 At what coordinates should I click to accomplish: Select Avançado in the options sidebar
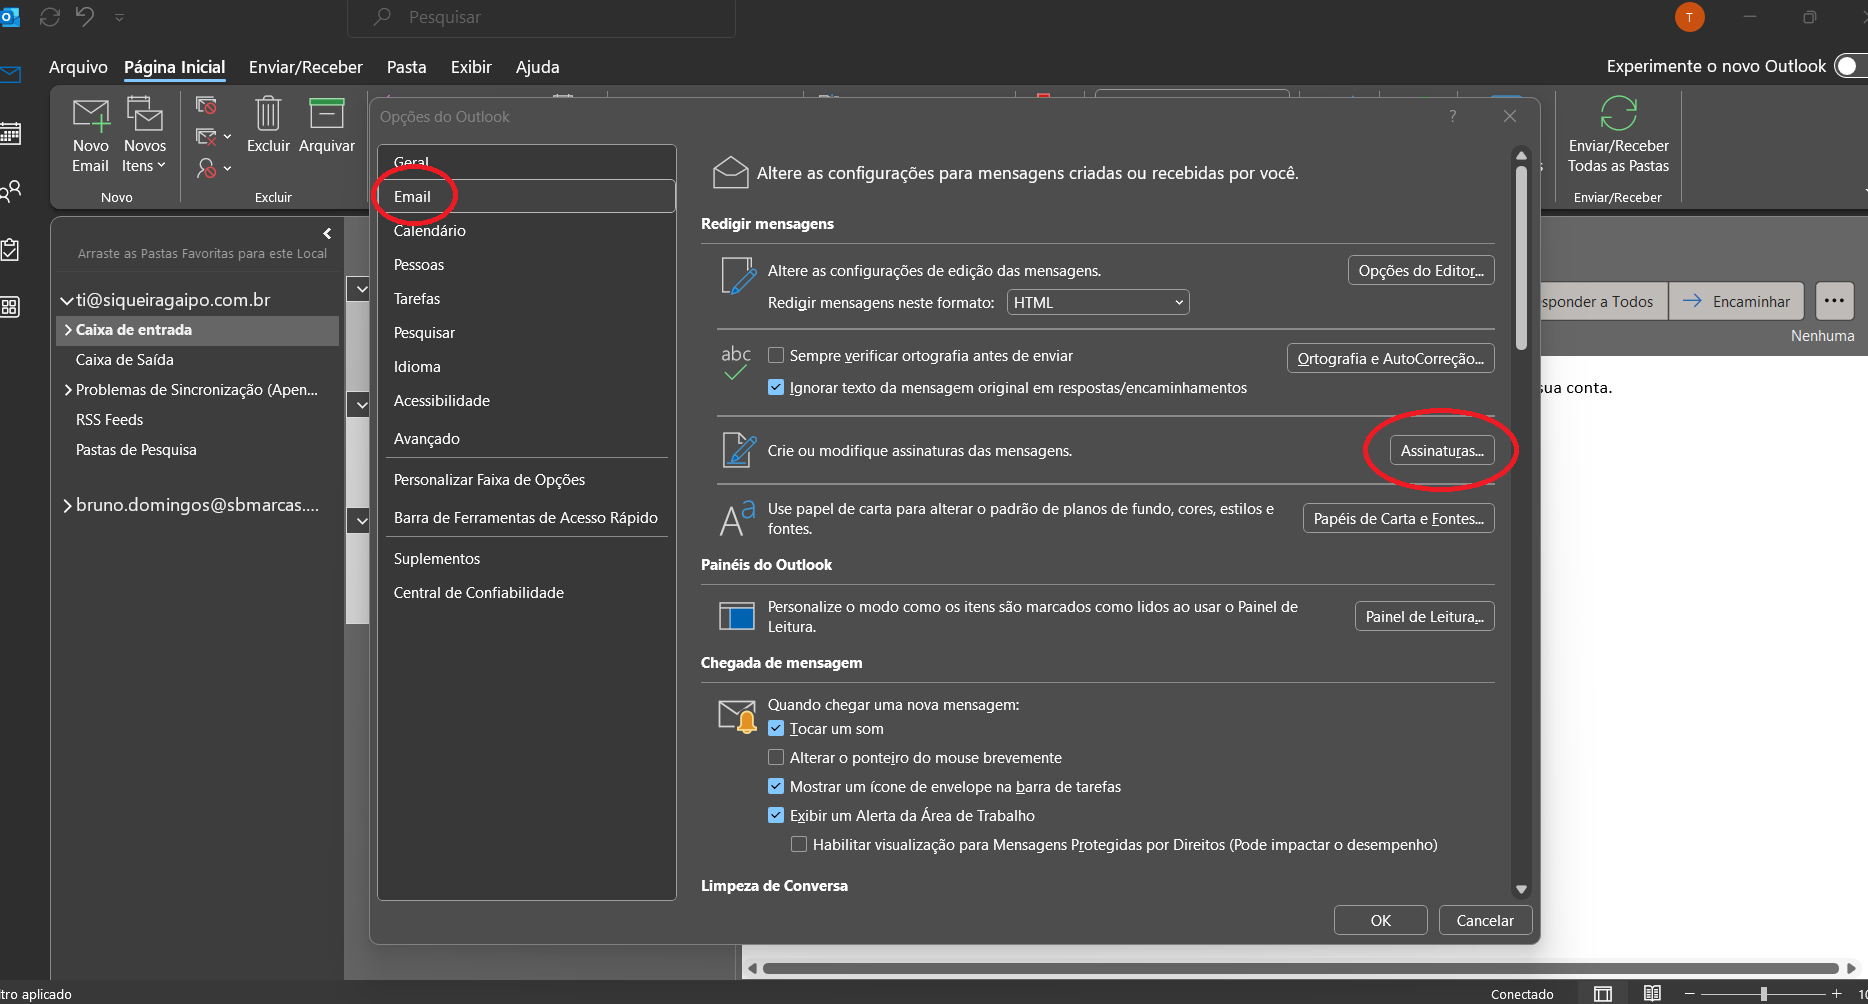[x=526, y=439]
